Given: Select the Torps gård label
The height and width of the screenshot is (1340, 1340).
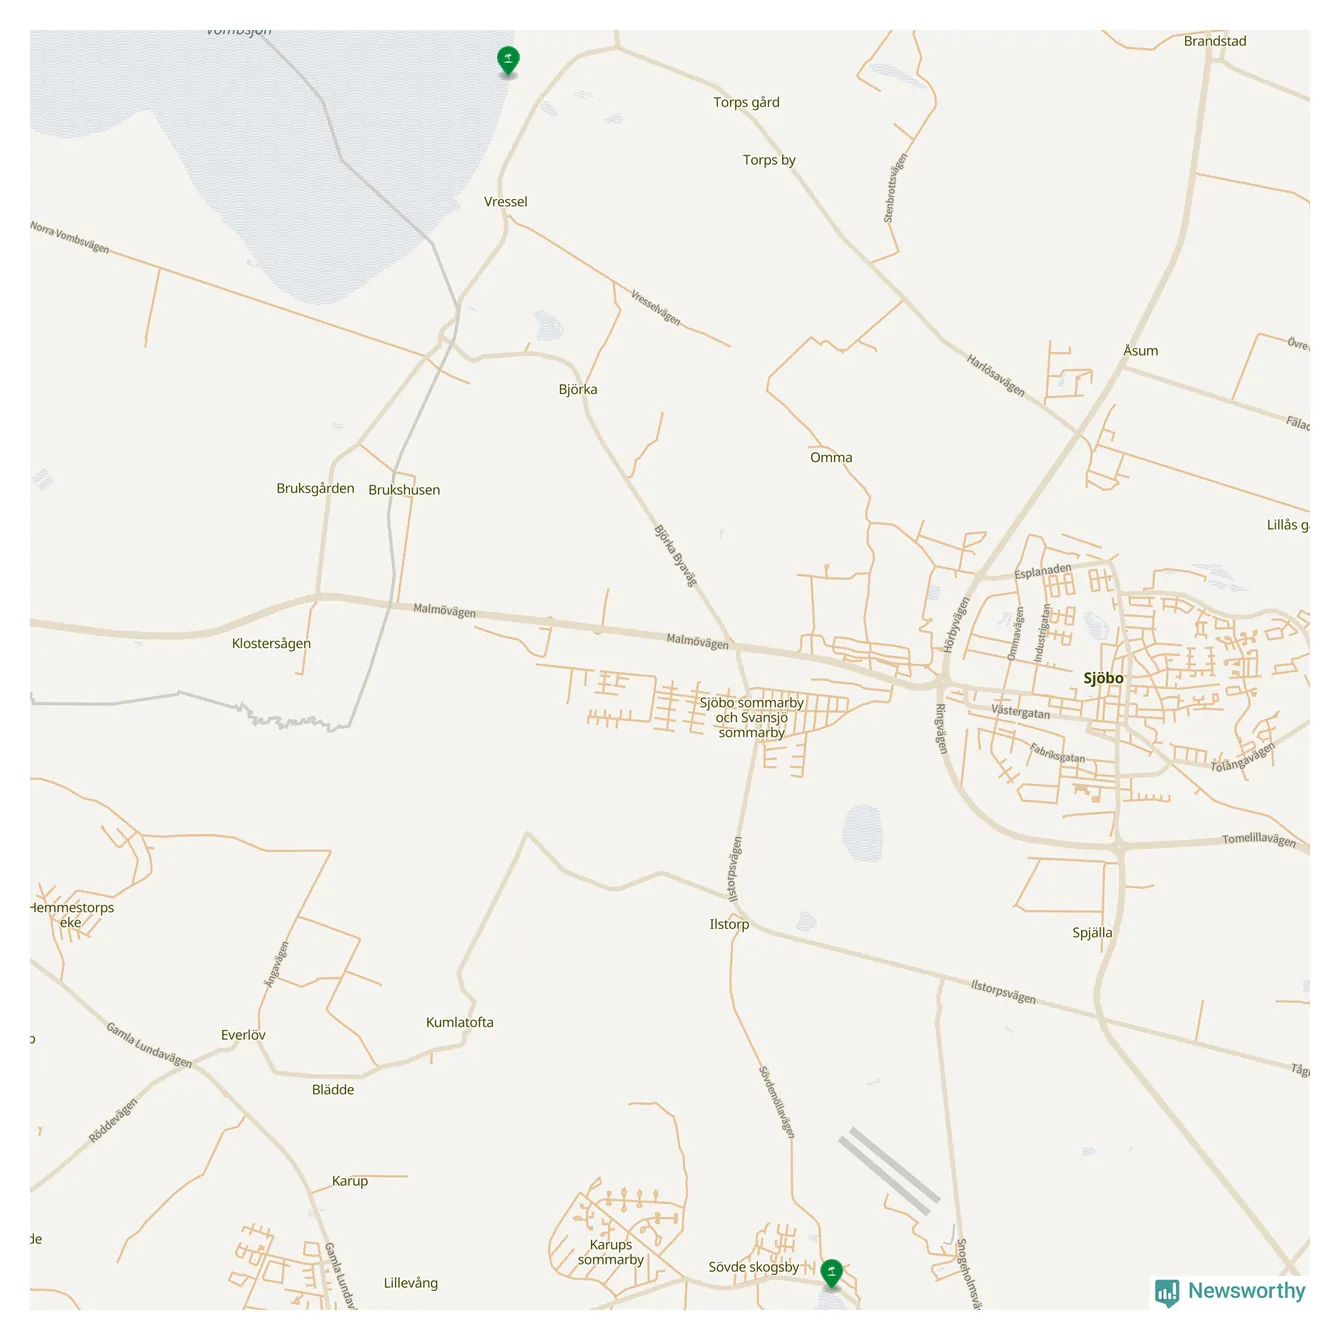Looking at the screenshot, I should (x=746, y=103).
